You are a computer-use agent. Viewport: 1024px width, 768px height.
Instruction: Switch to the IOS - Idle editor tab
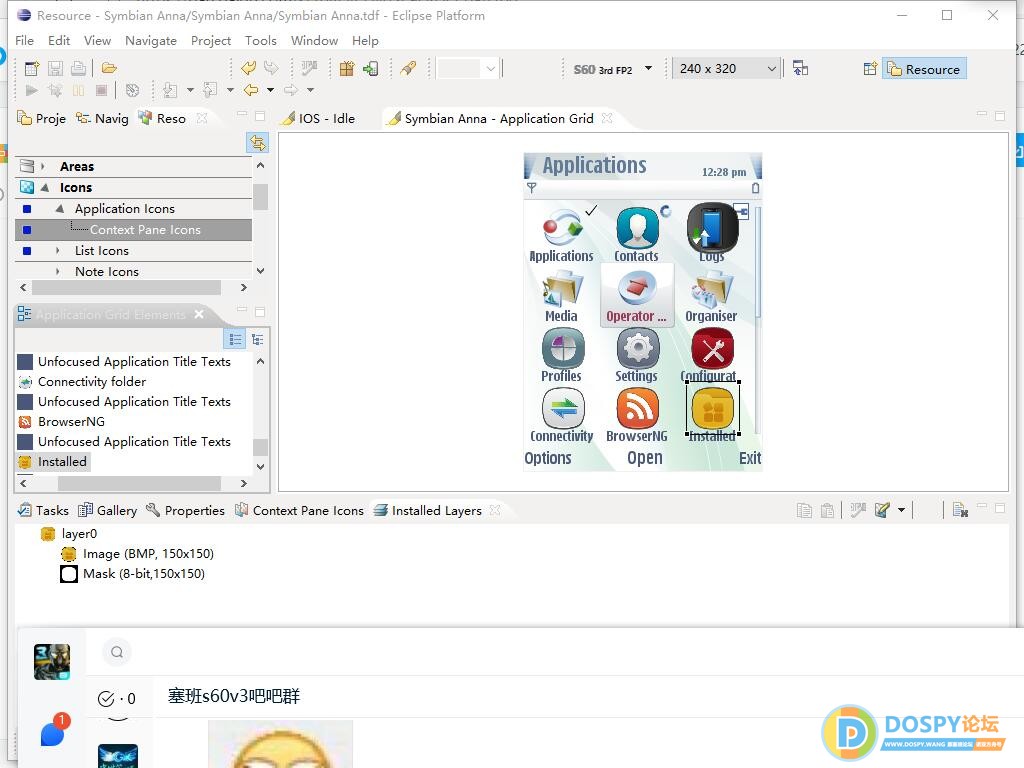pos(318,118)
